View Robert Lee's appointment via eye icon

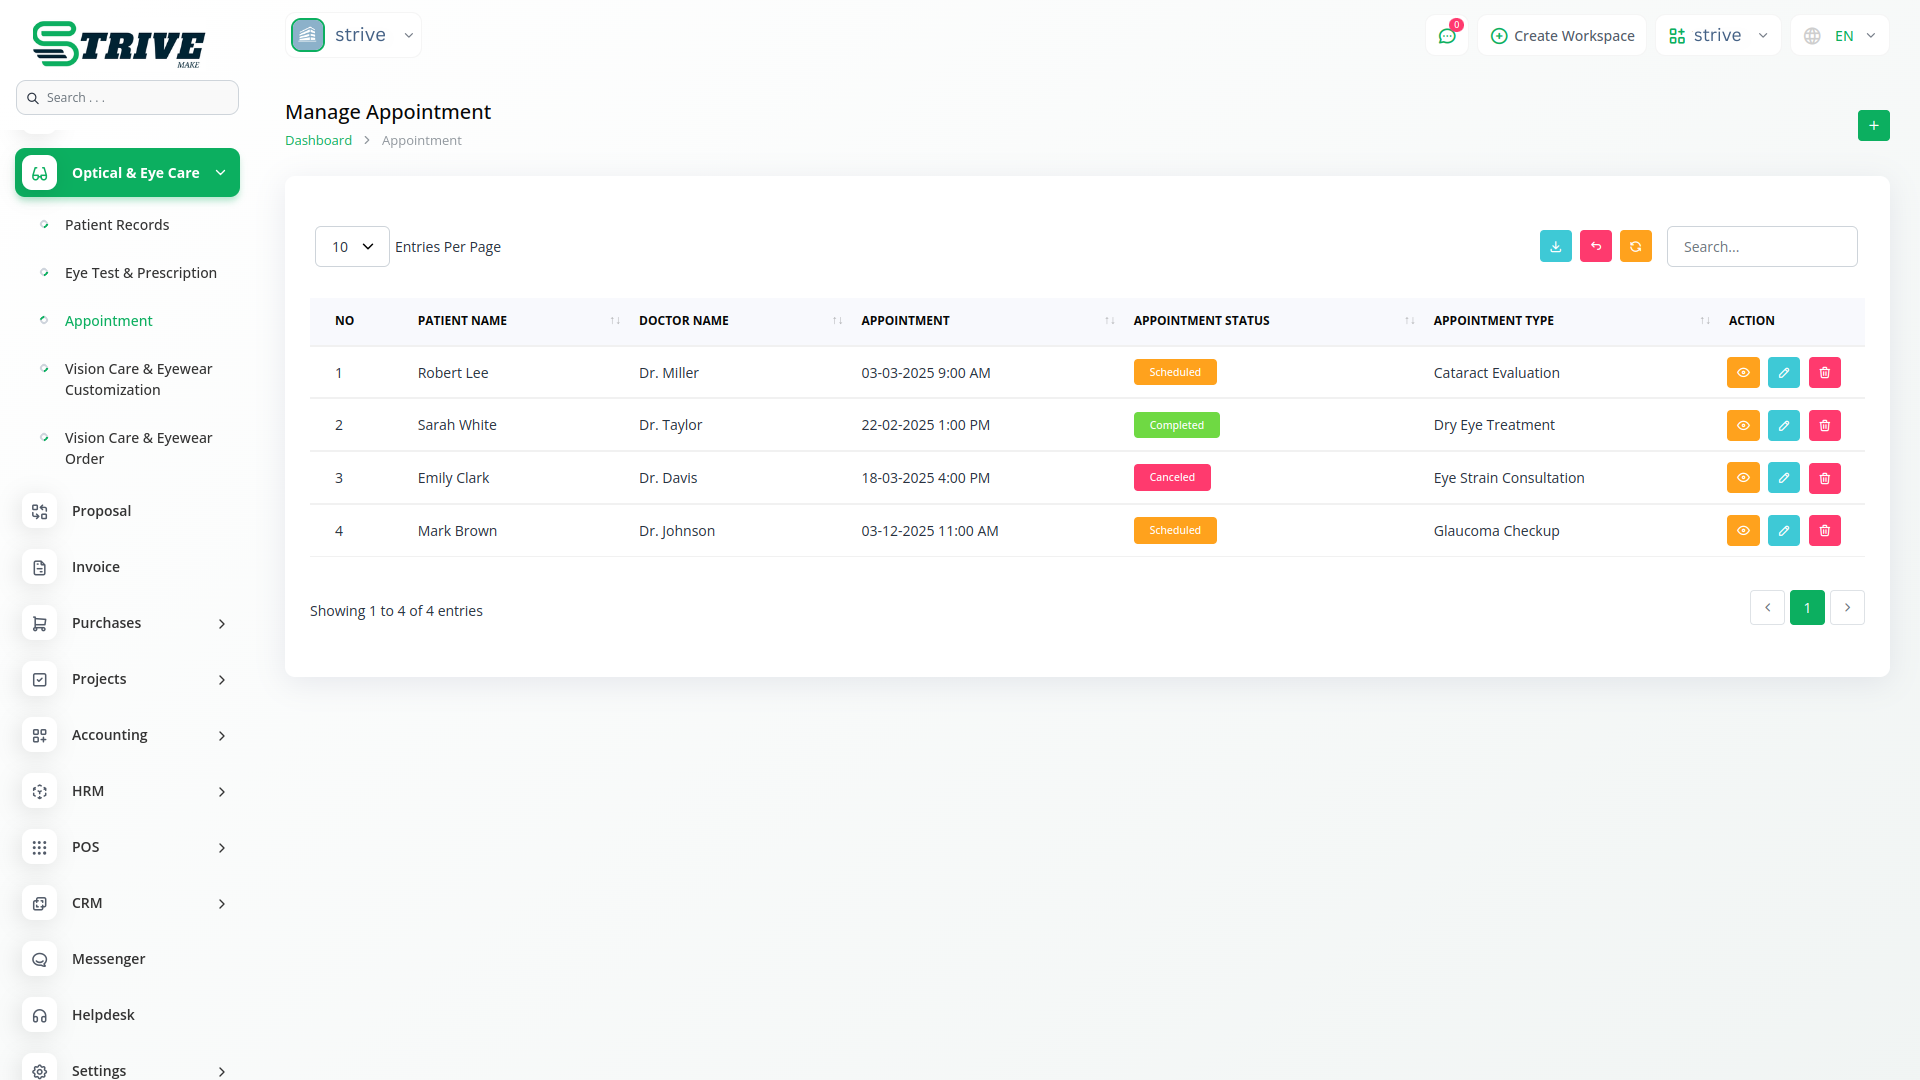click(1742, 373)
